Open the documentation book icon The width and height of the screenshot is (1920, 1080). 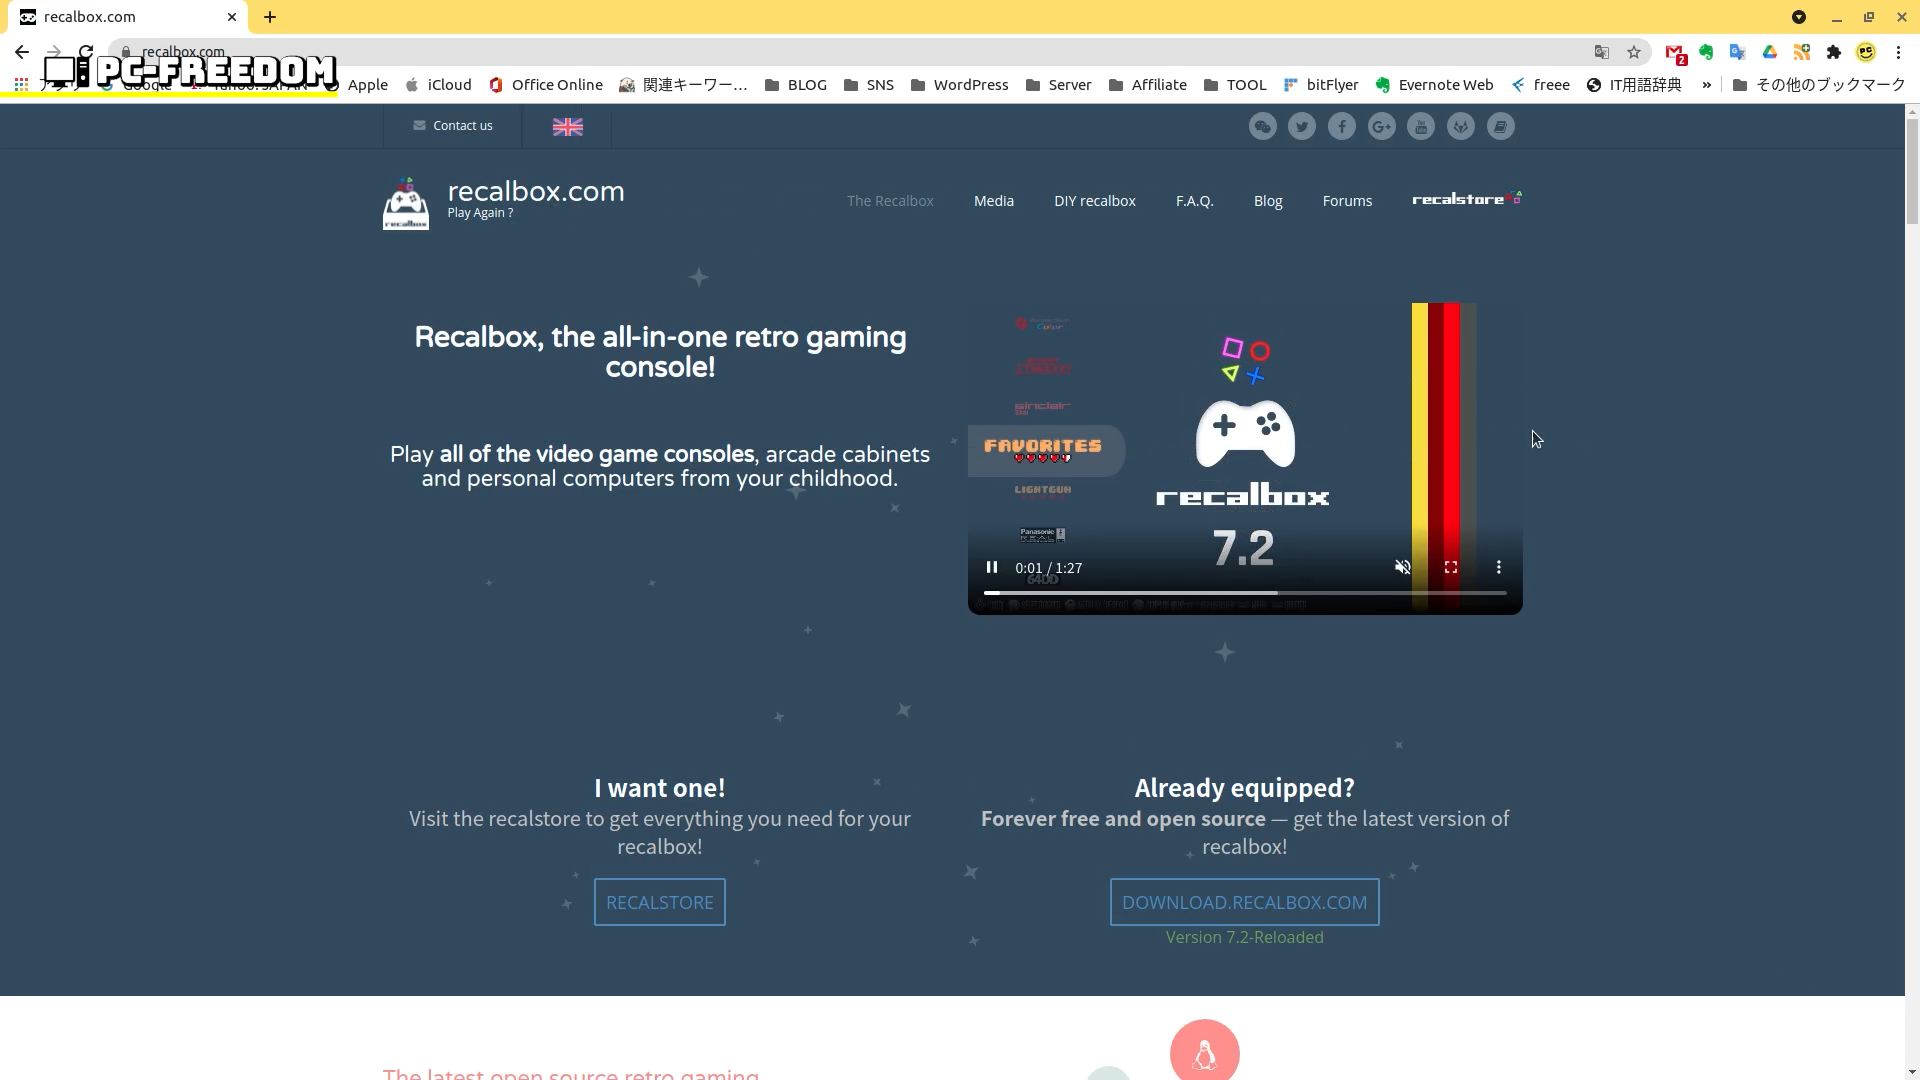click(1500, 126)
